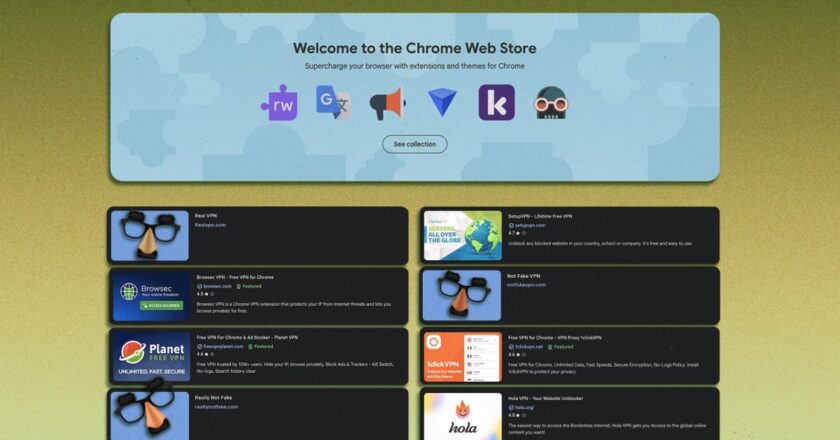Click the 'Supercharge your browser' subtitle text
Screen dimensions: 840x440
pyautogui.click(x=415, y=66)
